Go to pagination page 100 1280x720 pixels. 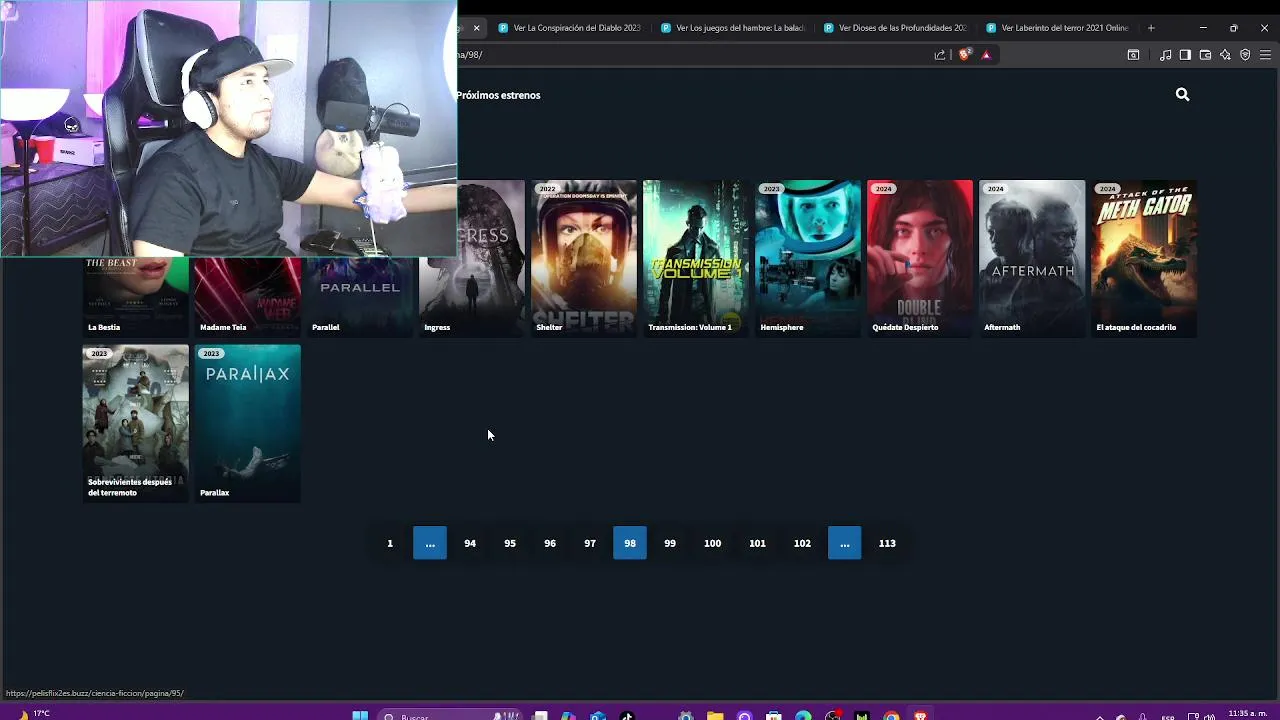[x=712, y=543]
